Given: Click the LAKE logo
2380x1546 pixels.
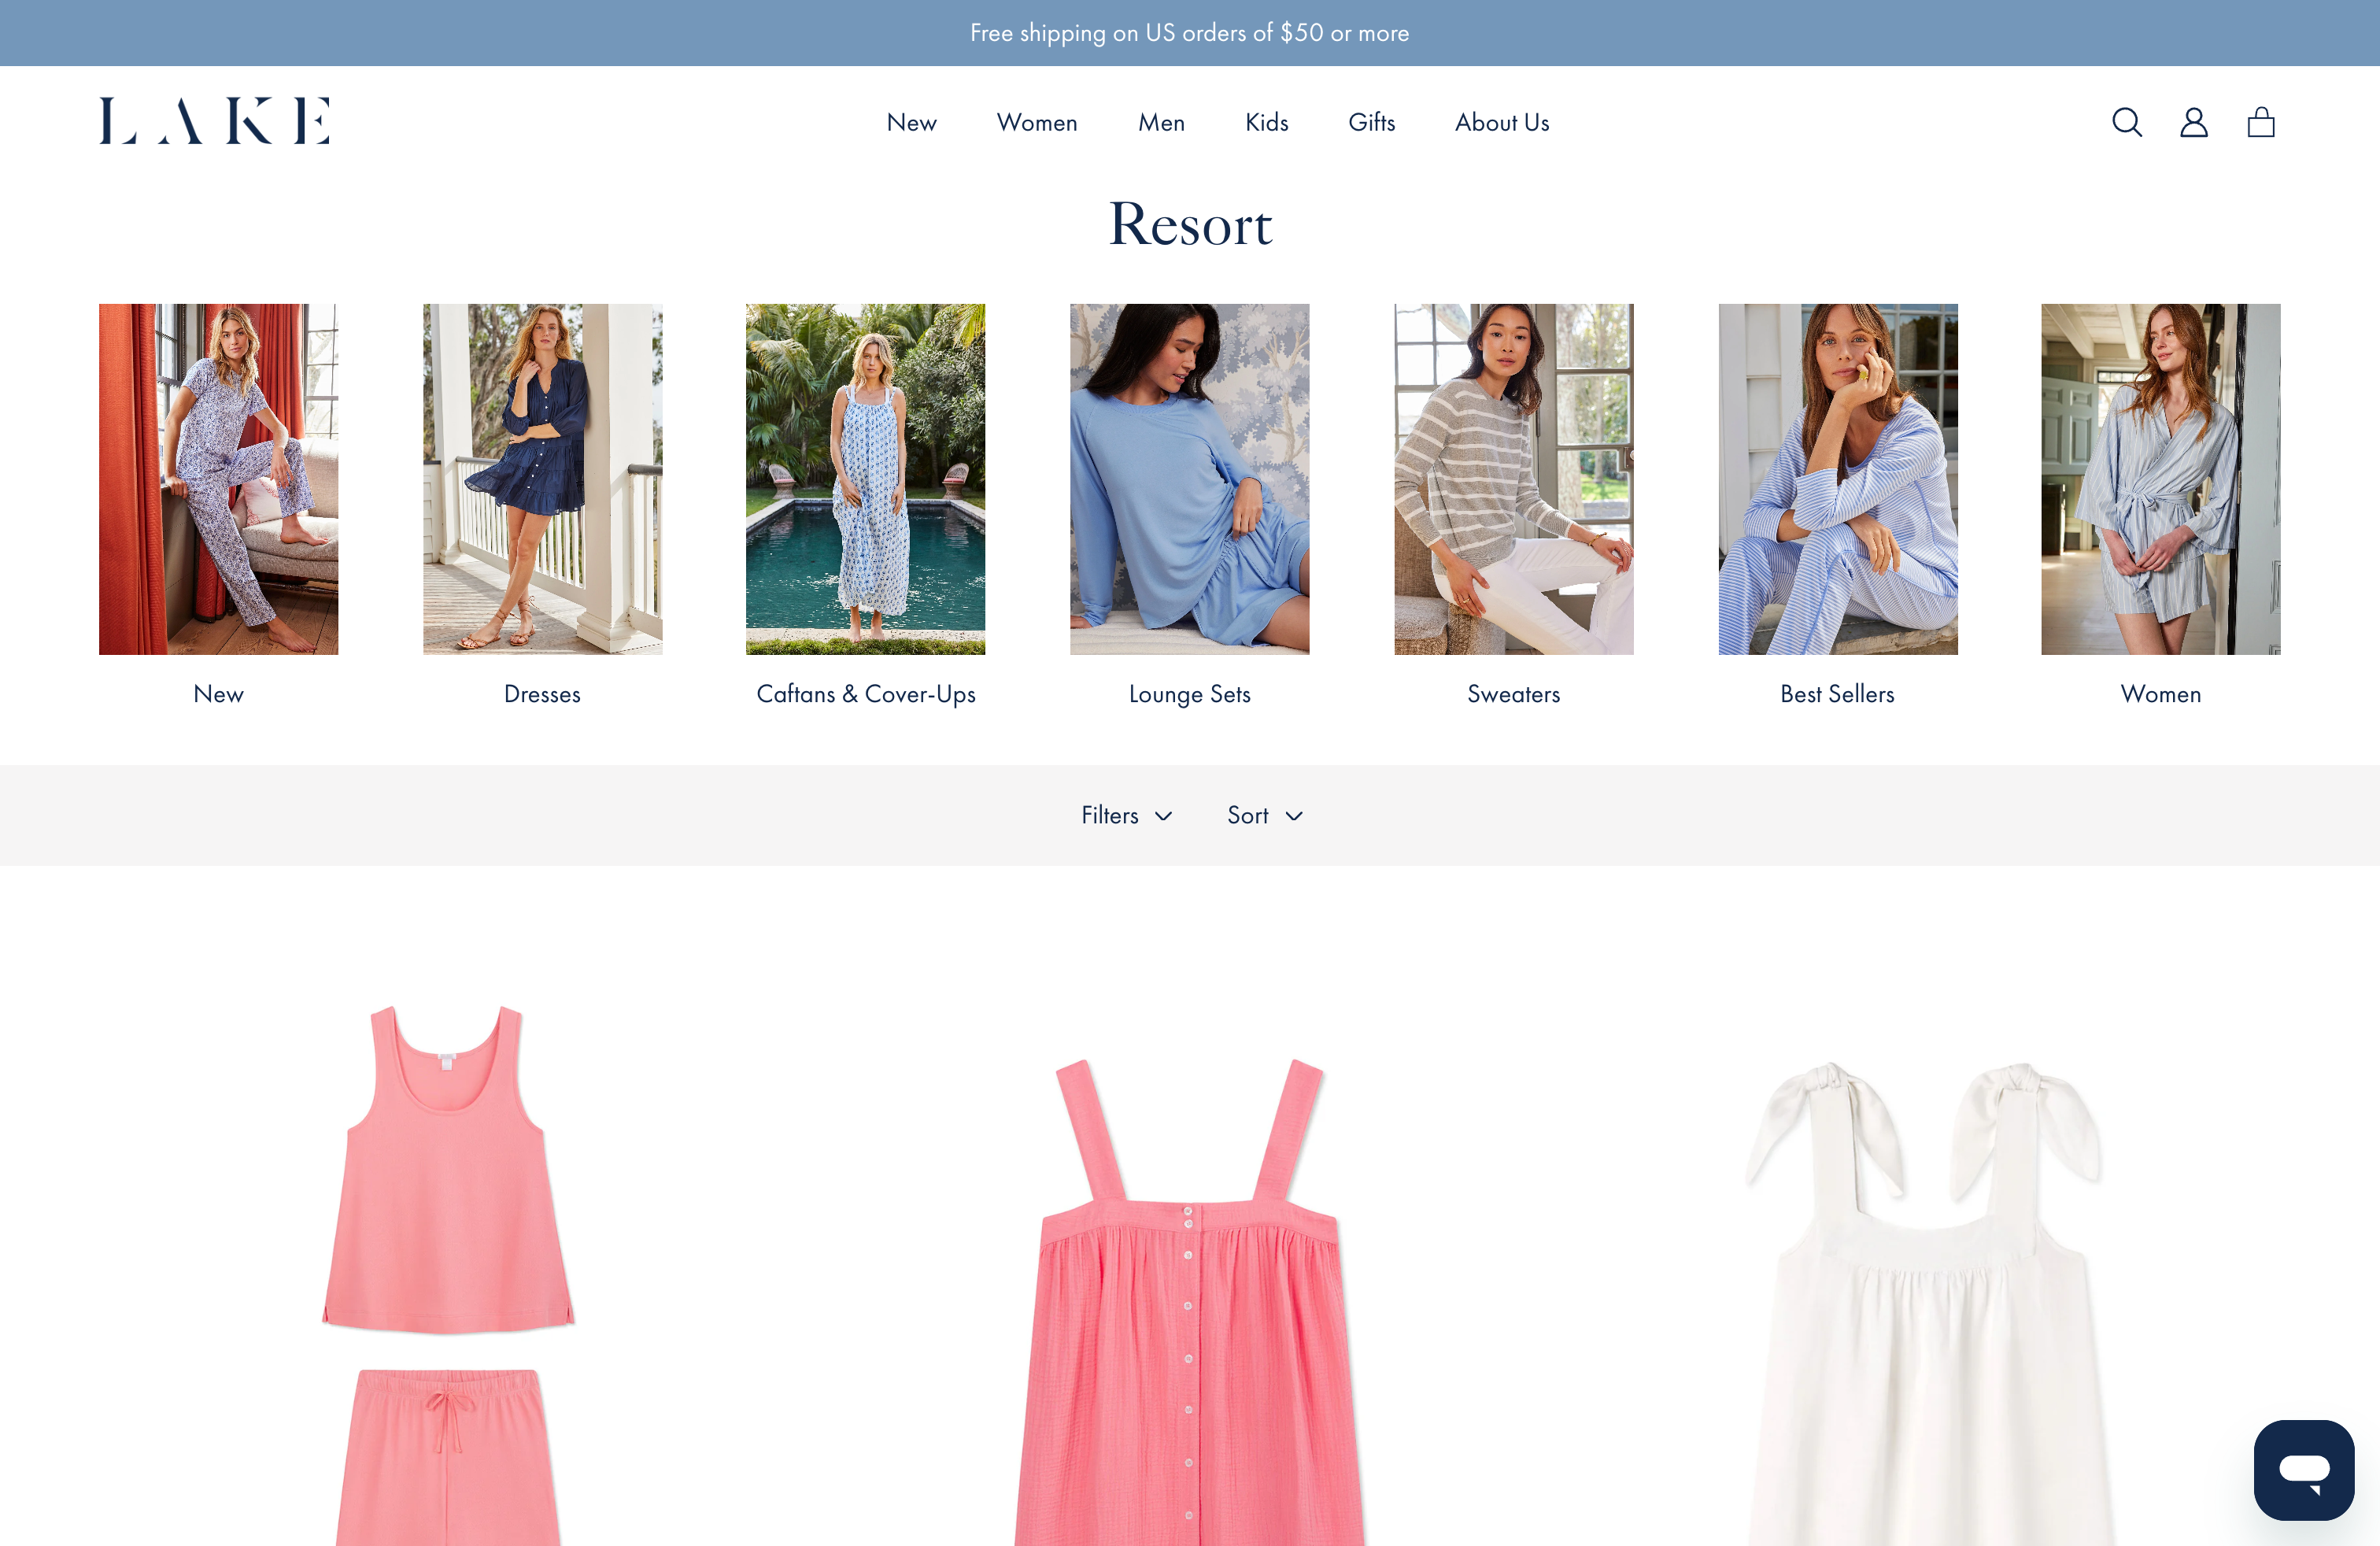Looking at the screenshot, I should (x=214, y=120).
